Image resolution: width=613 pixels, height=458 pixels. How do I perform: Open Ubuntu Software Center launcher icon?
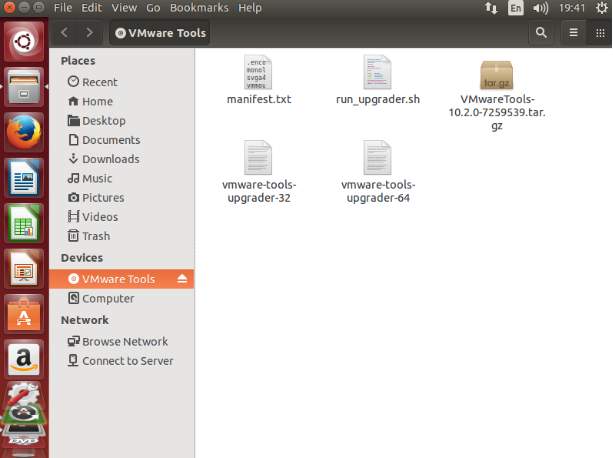24,315
